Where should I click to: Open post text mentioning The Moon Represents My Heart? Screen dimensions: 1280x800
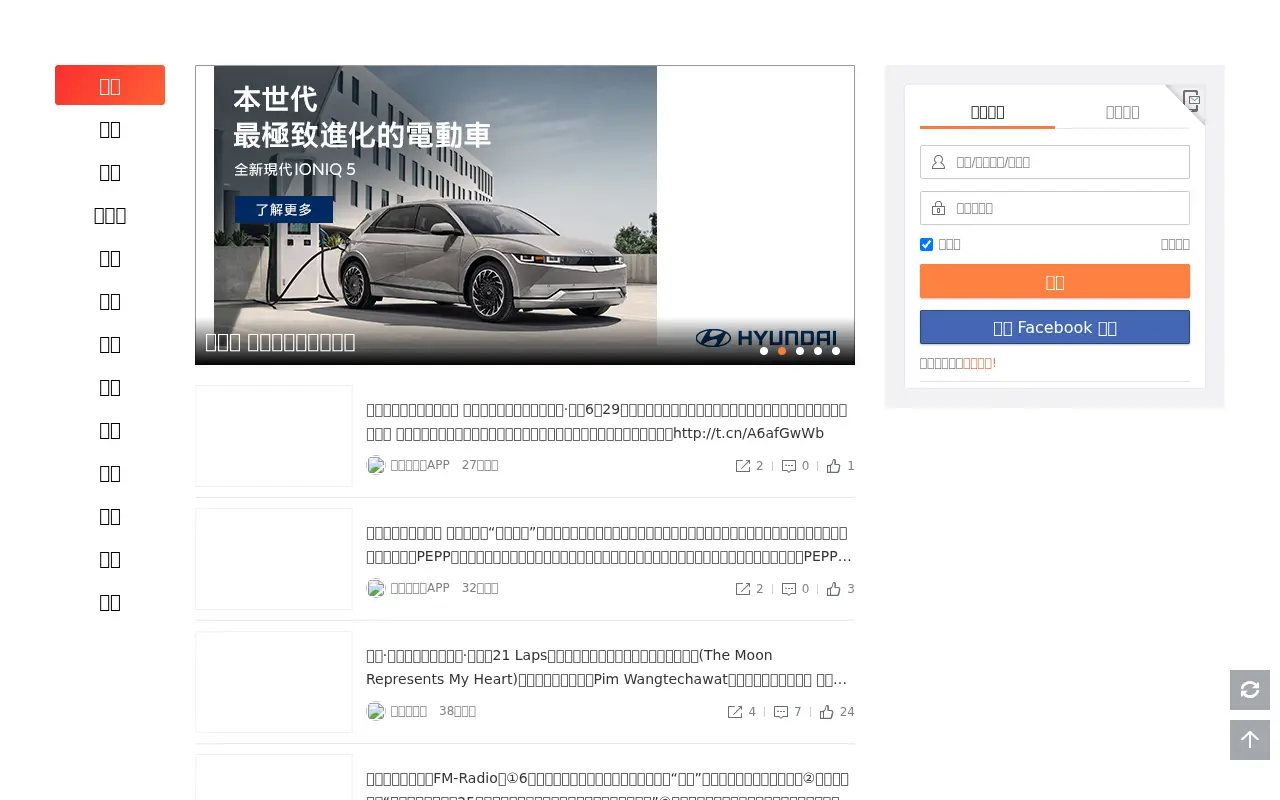(609, 668)
